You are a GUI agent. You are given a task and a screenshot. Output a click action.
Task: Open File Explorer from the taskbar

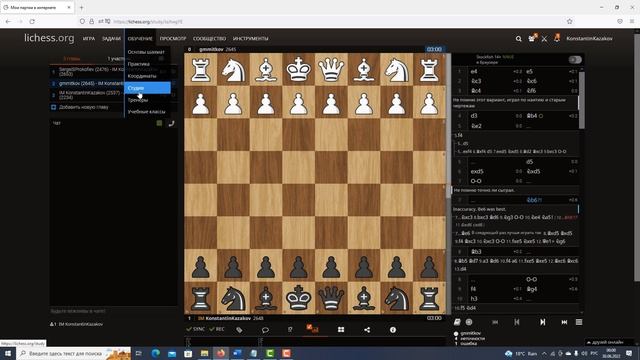point(204,353)
